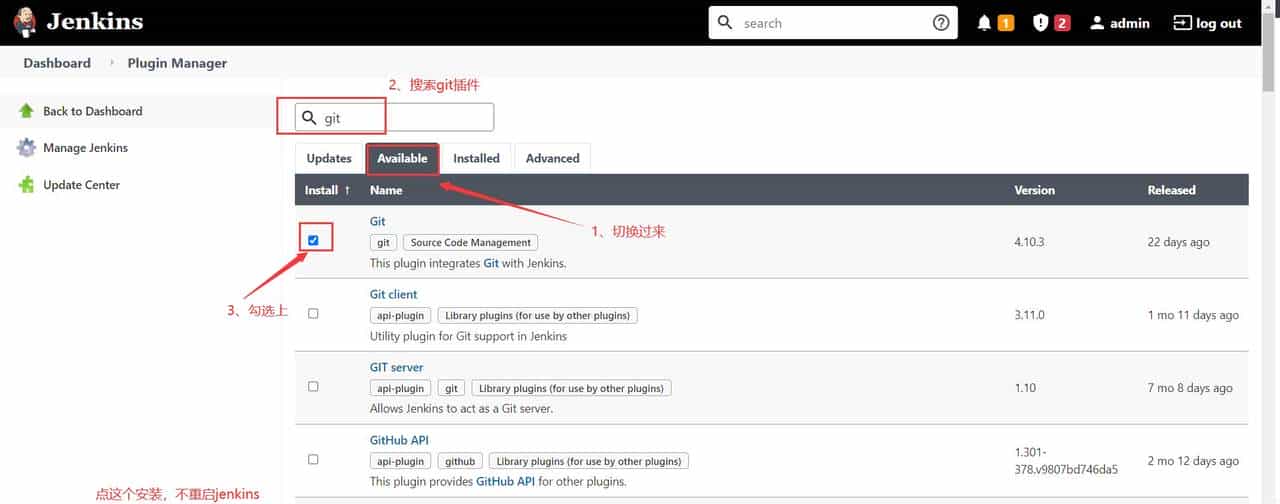This screenshot has height=504, width=1280.
Task: Click Library plugins tag under GitHub API
Action: pos(589,461)
